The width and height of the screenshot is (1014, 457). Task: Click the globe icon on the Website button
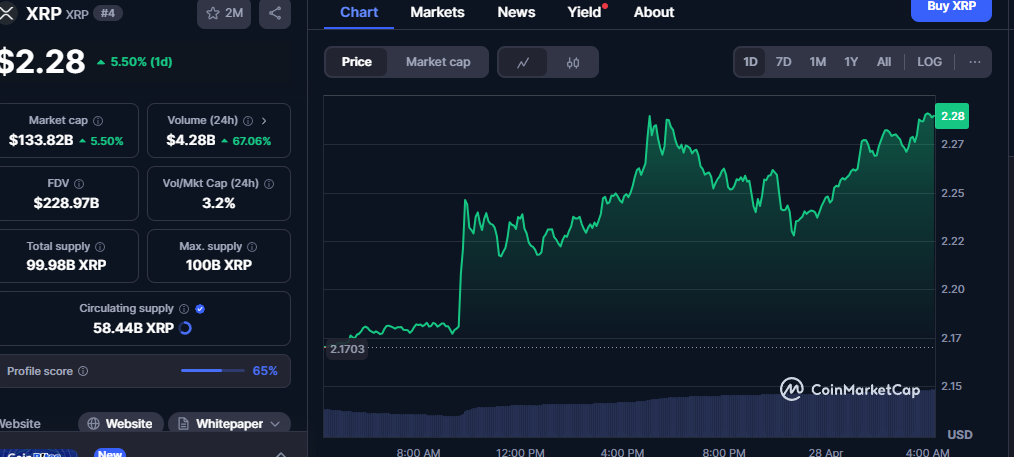click(x=93, y=424)
